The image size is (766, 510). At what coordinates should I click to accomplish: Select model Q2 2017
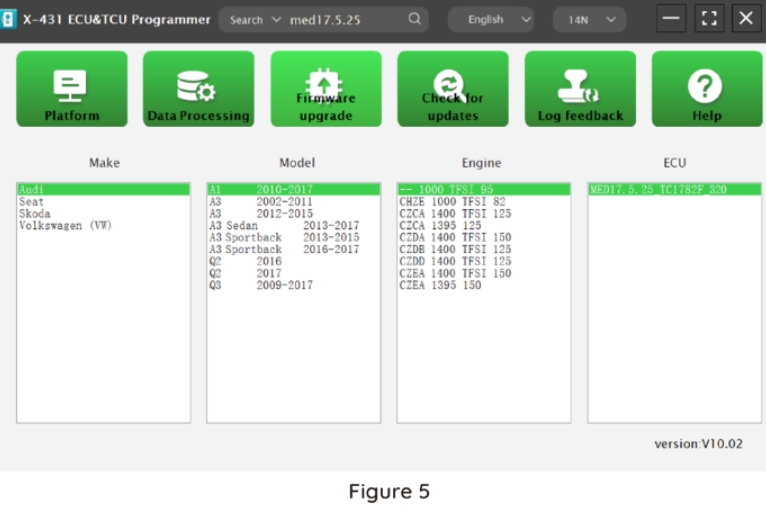pyautogui.click(x=294, y=273)
